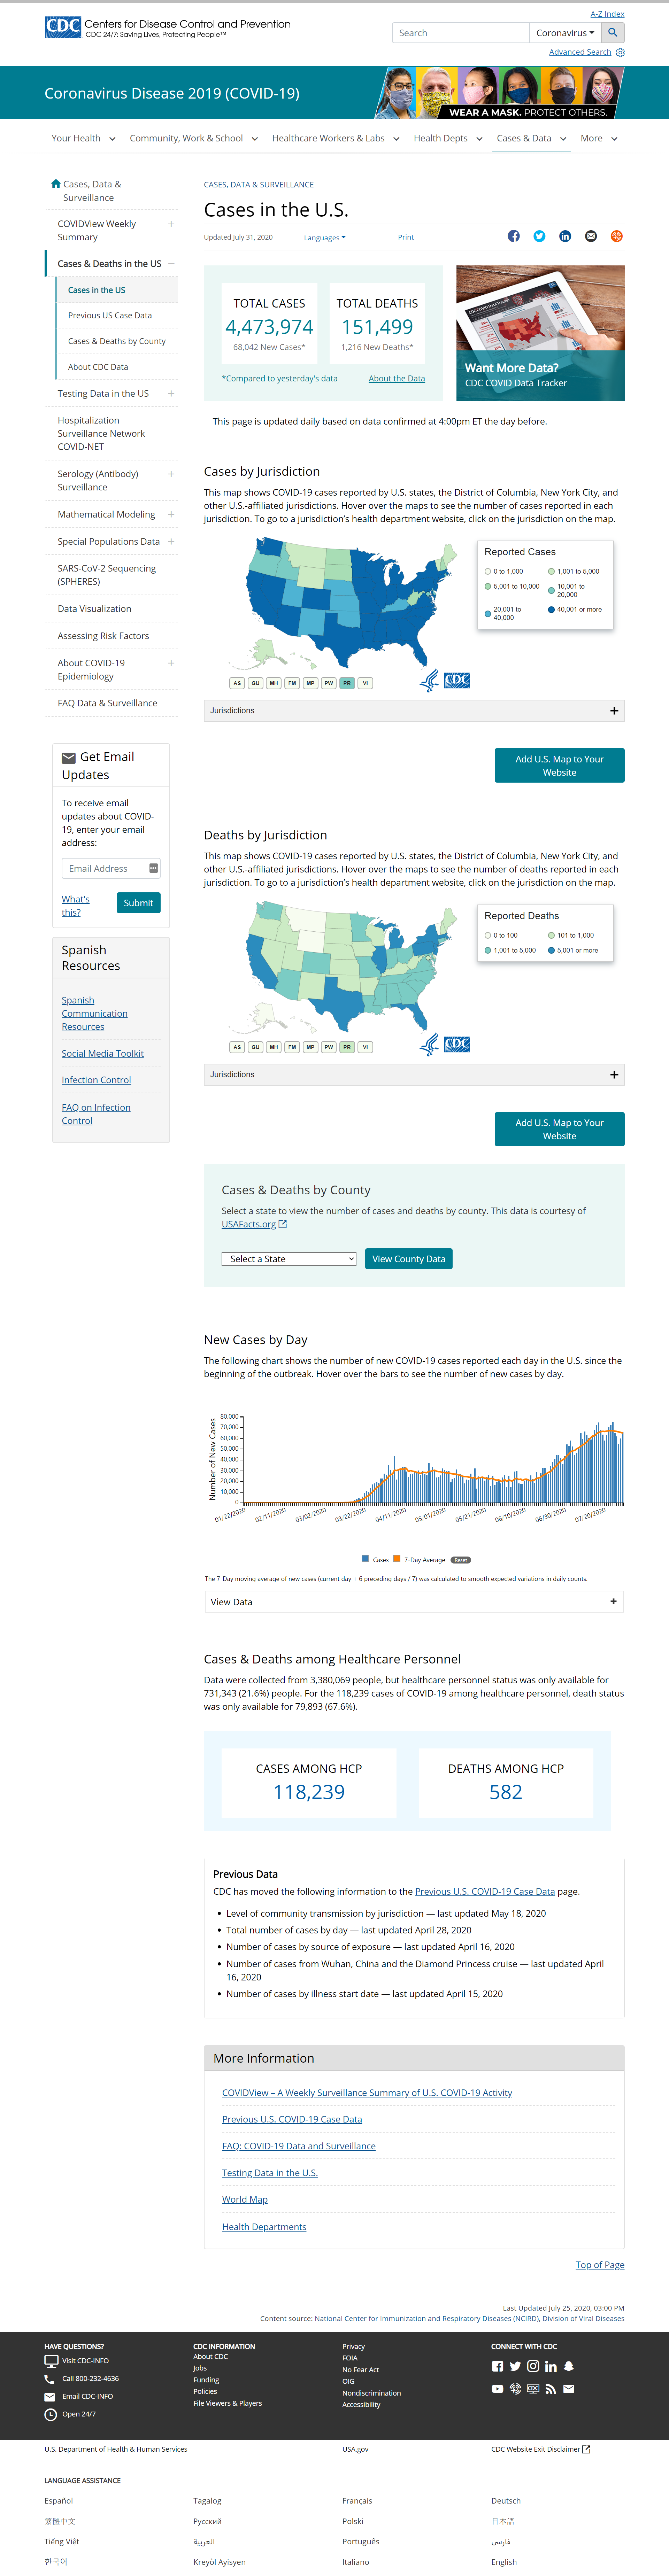Viewport: 669px width, 2576px height.
Task: Open About the Data link
Action: [x=397, y=379]
